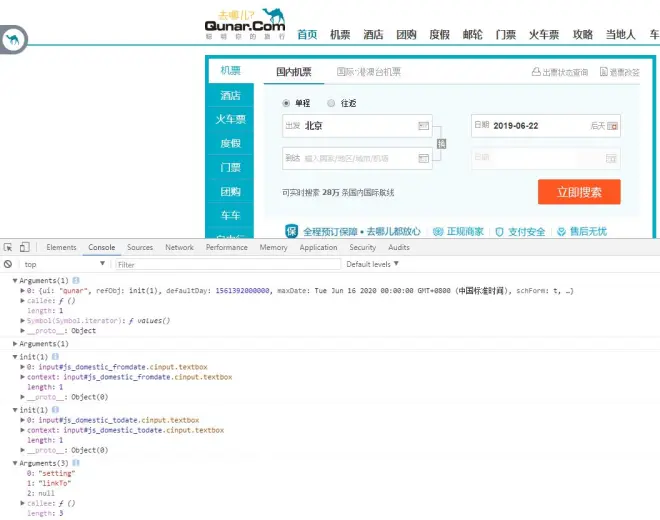The width and height of the screenshot is (660, 520).
Task: Click the floating camel icon at left edge
Action: 13,40
